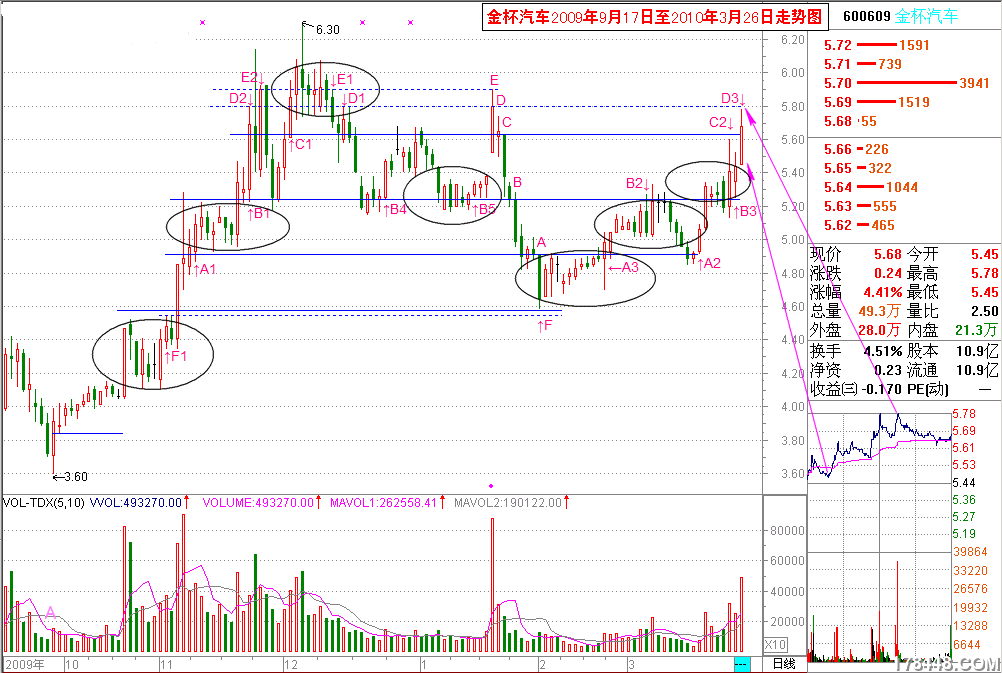Screen dimensions: 1002x673
Task: Select the sell order row 5.72 with 1591
Action: point(876,45)
